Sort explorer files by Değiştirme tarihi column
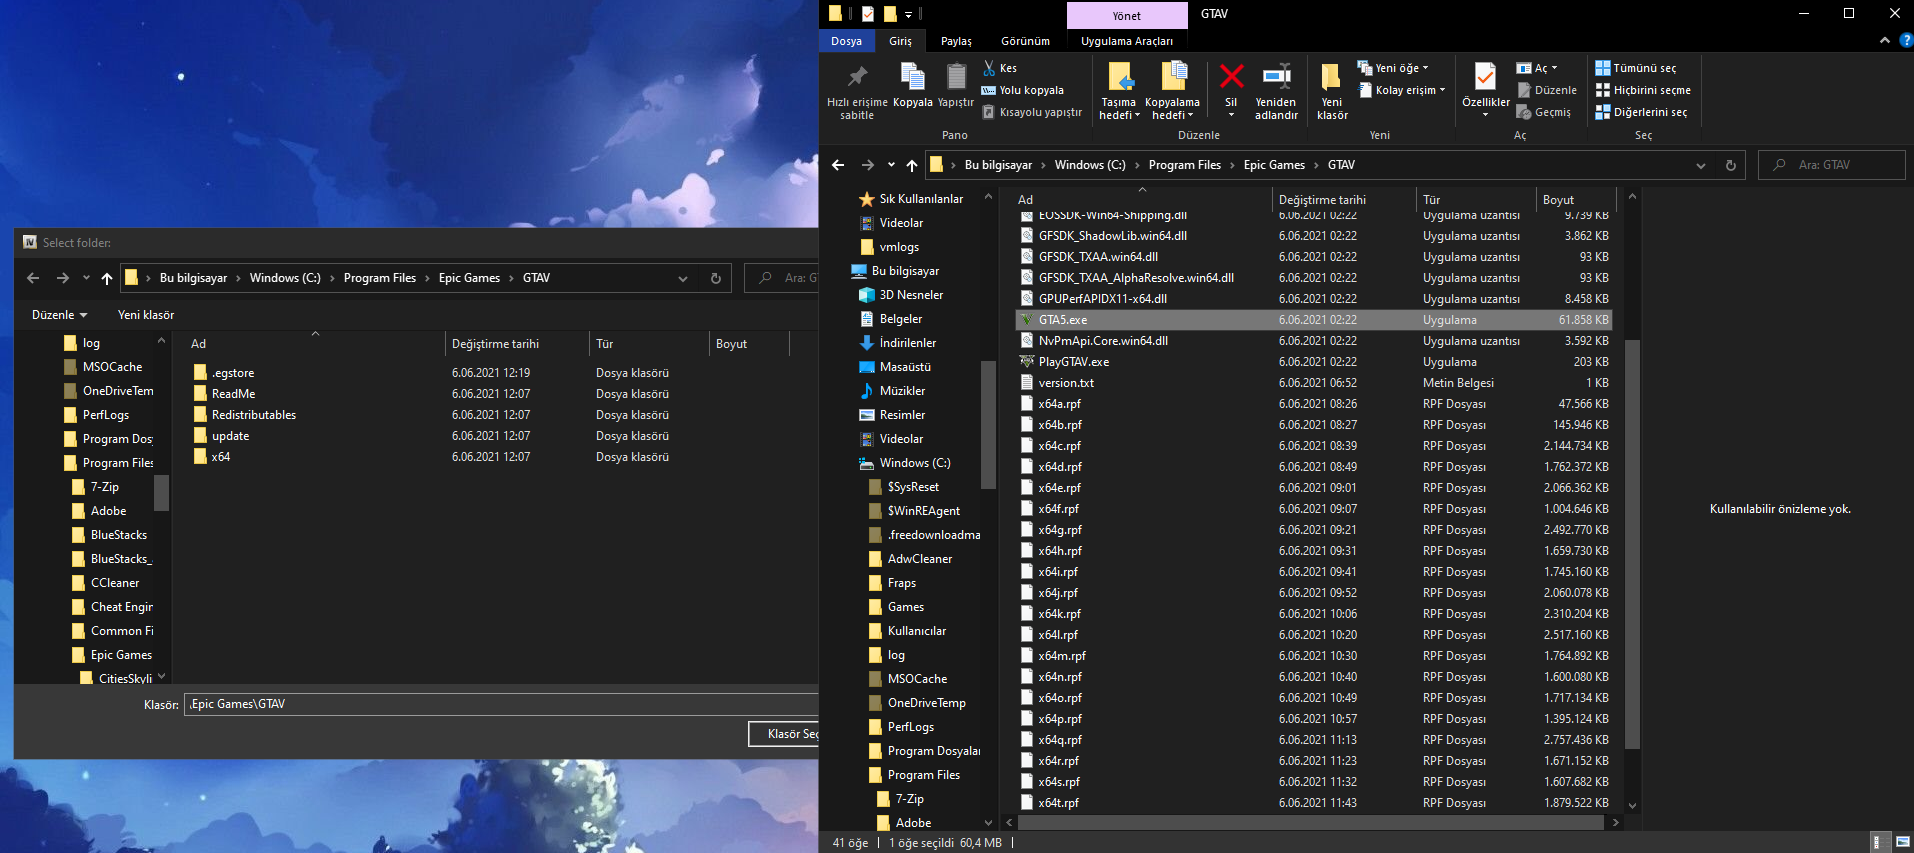The height and width of the screenshot is (853, 1914). click(x=1322, y=200)
